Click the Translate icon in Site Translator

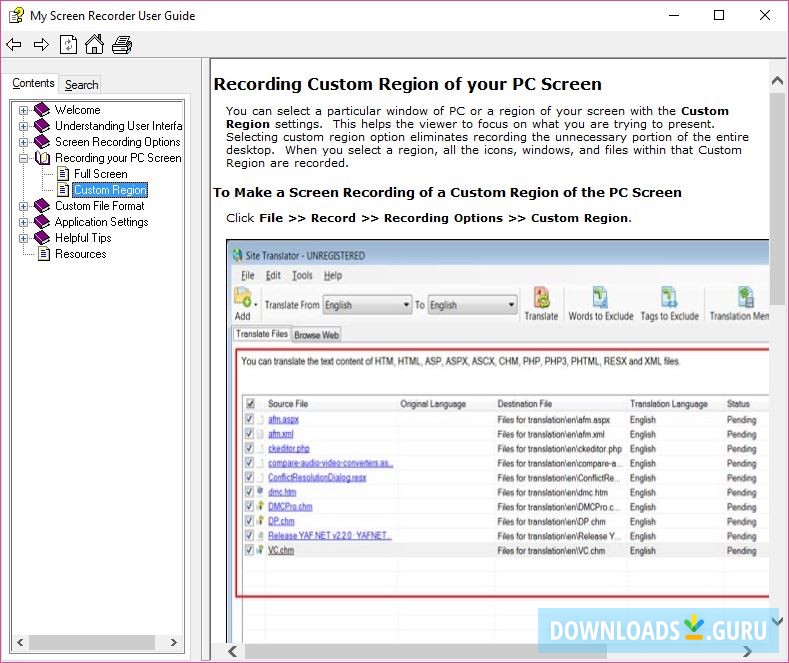point(541,304)
